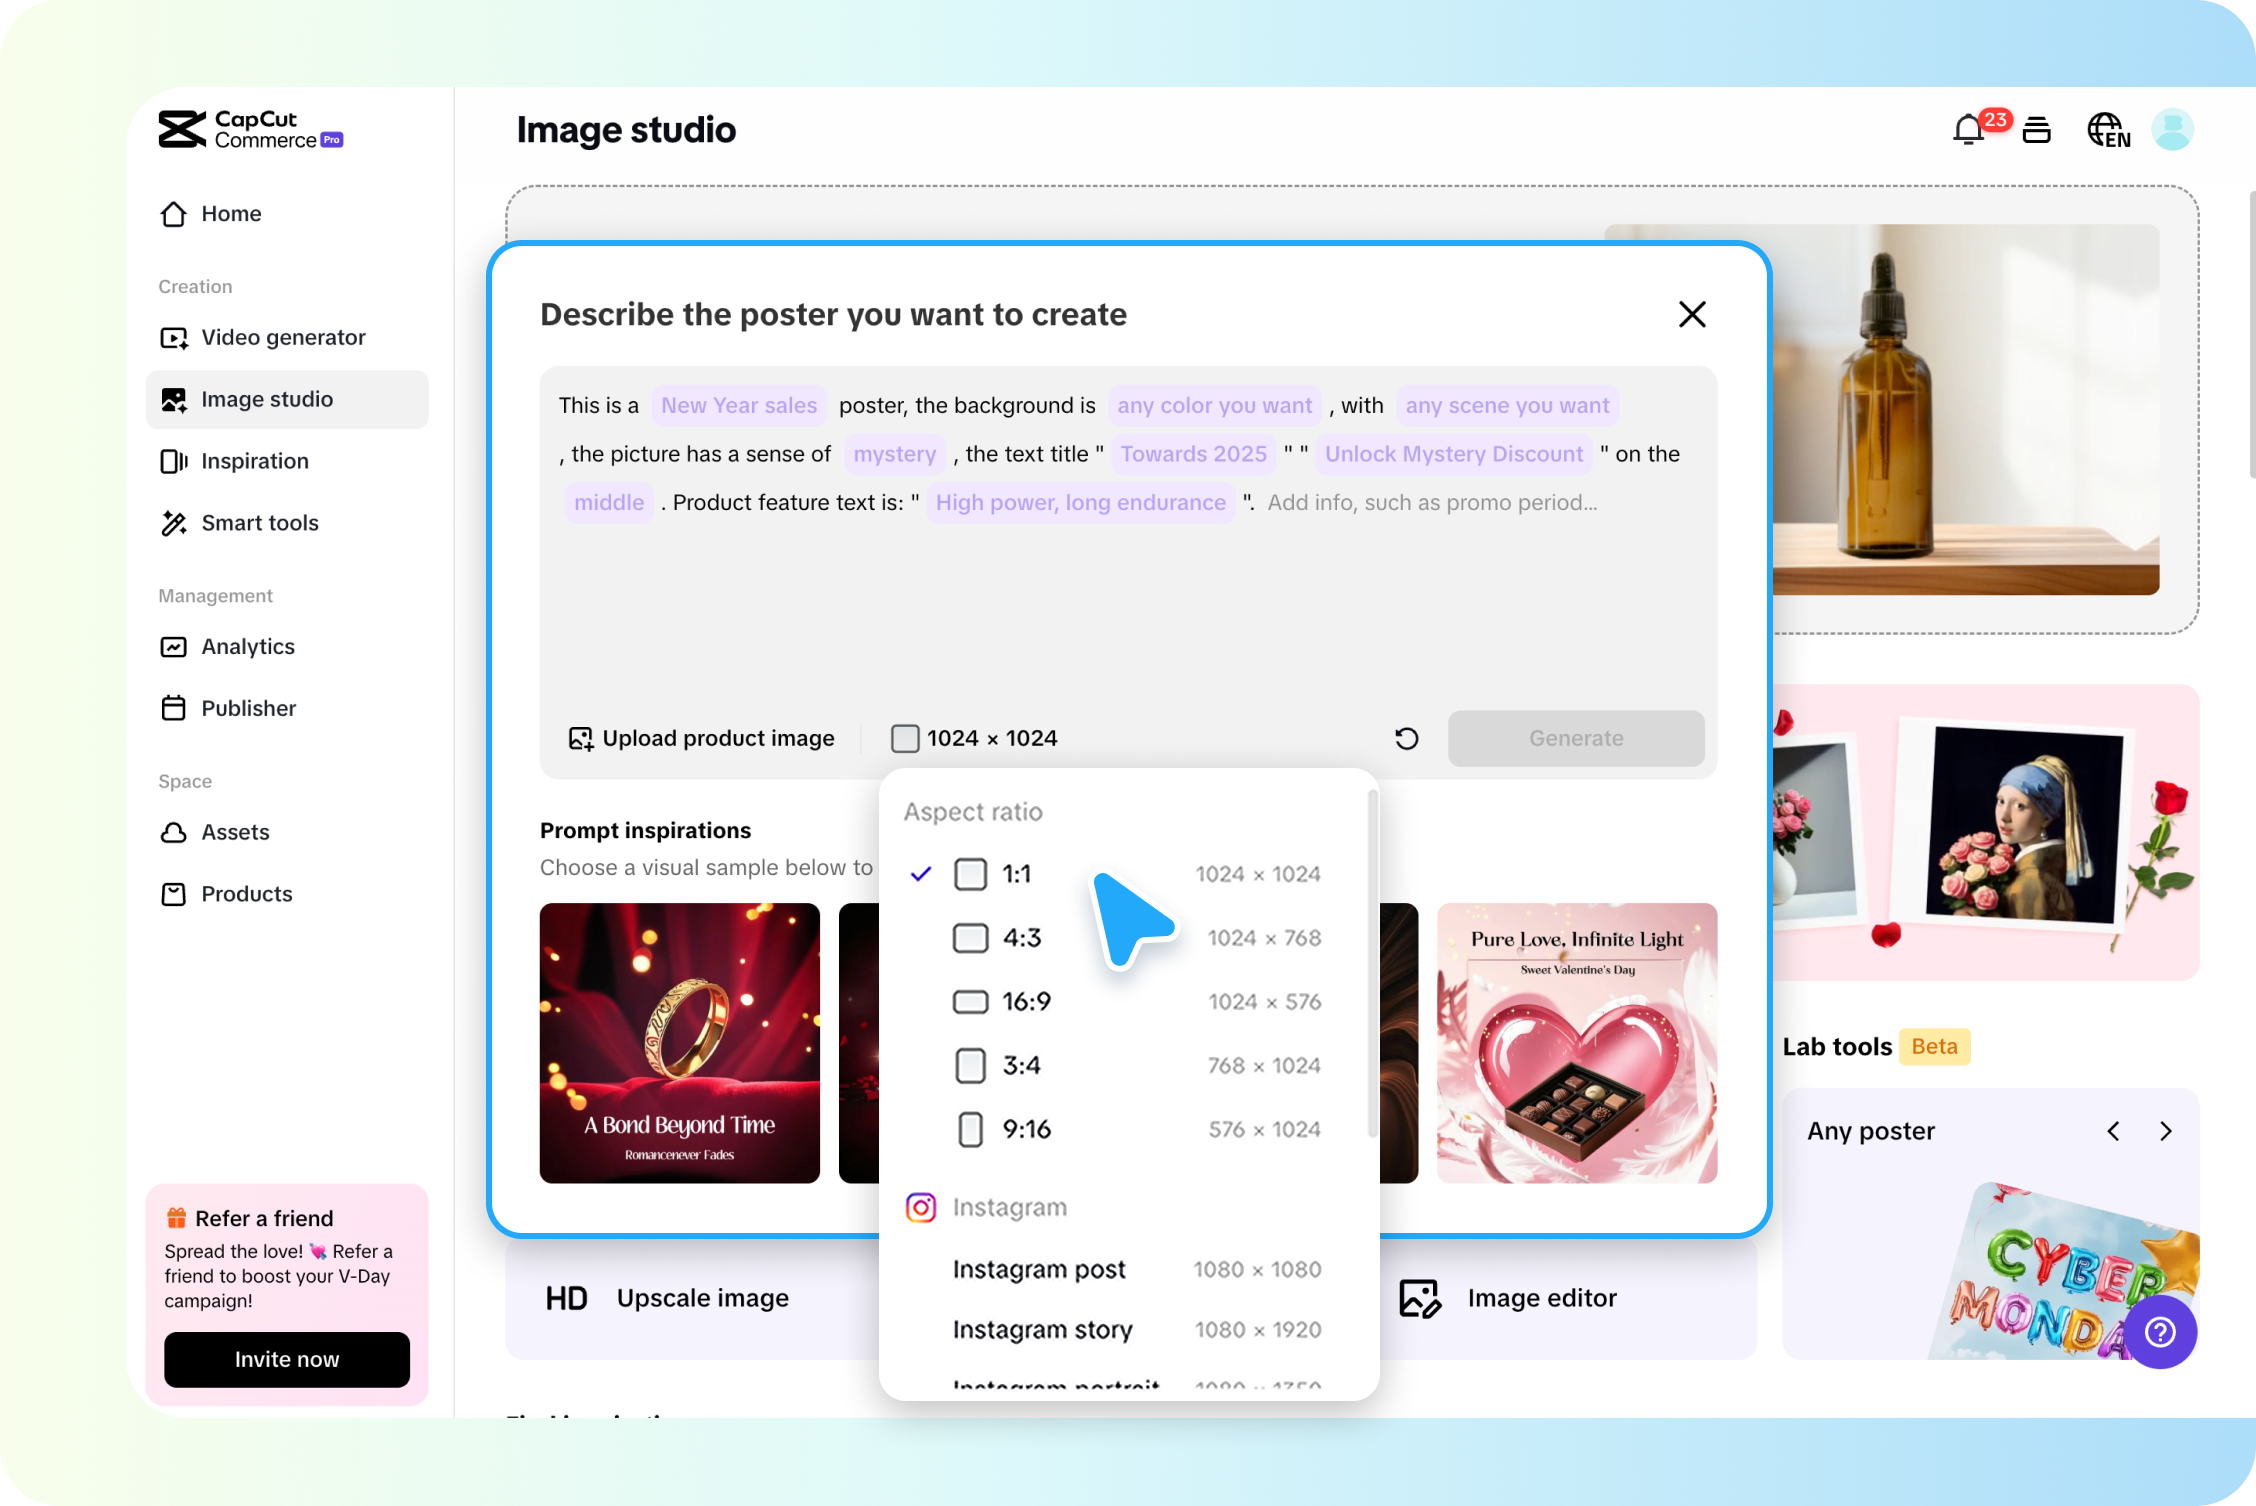This screenshot has height=1506, width=2256.
Task: Click the Instagram icon in the aspect ratio menu
Action: [x=920, y=1207]
